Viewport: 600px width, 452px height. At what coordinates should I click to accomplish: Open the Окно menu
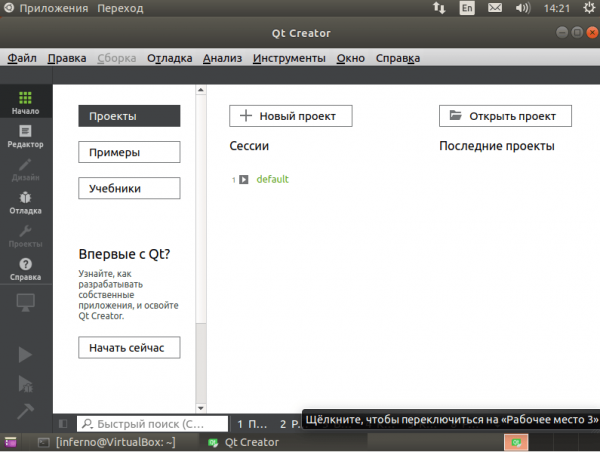pyautogui.click(x=351, y=58)
